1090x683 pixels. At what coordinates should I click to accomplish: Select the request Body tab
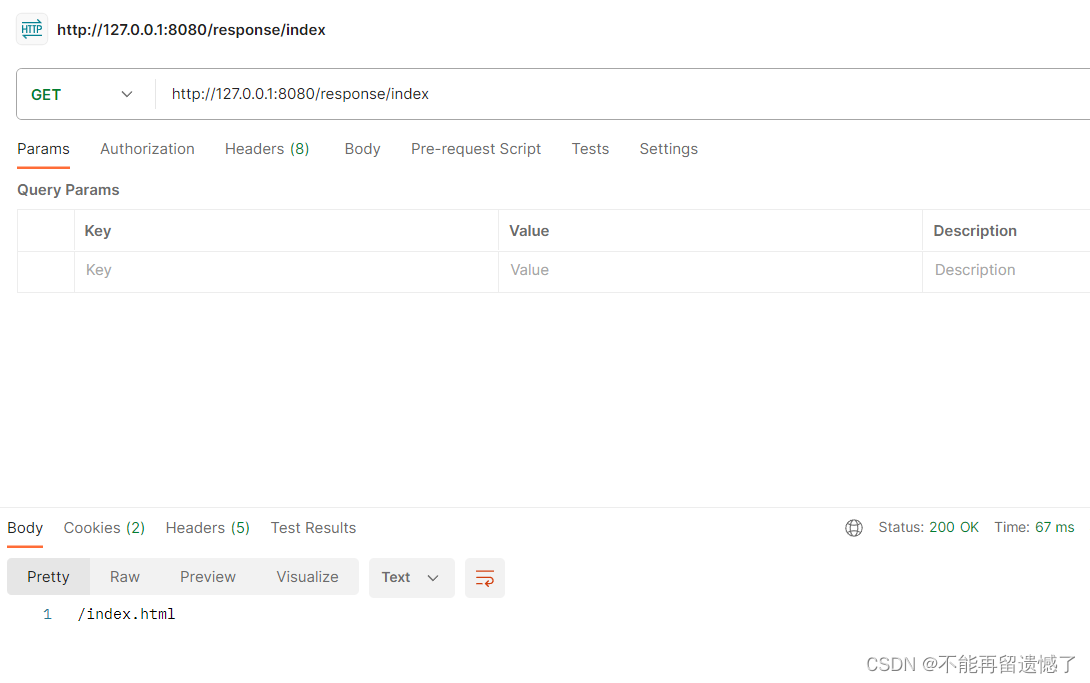[362, 149]
